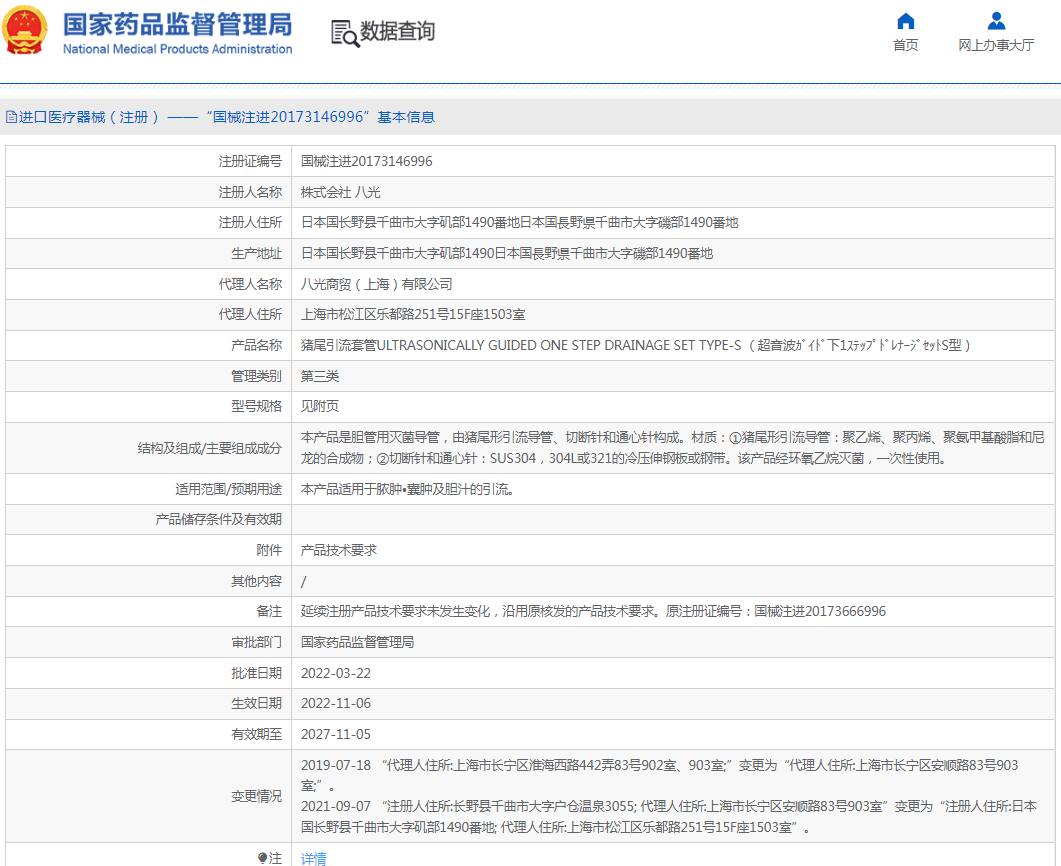Click the document icon before 进口医疗器械

click(x=11, y=117)
